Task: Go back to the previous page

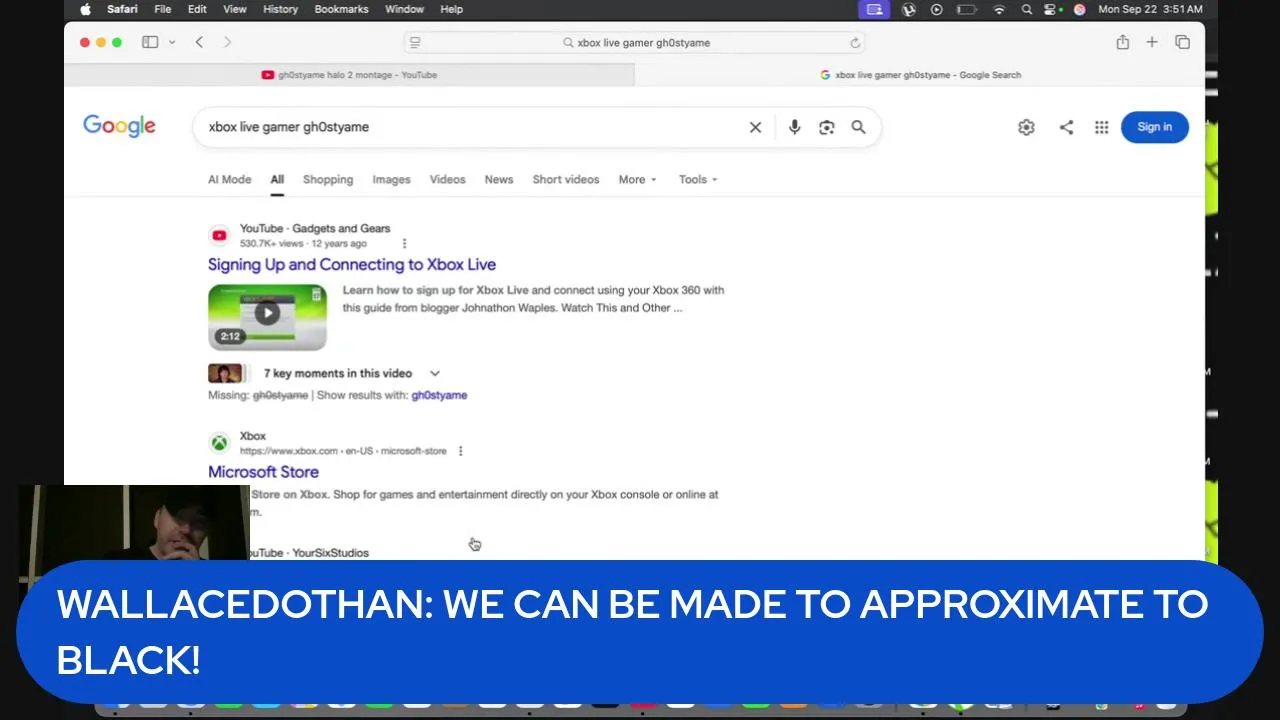Action: click(199, 42)
